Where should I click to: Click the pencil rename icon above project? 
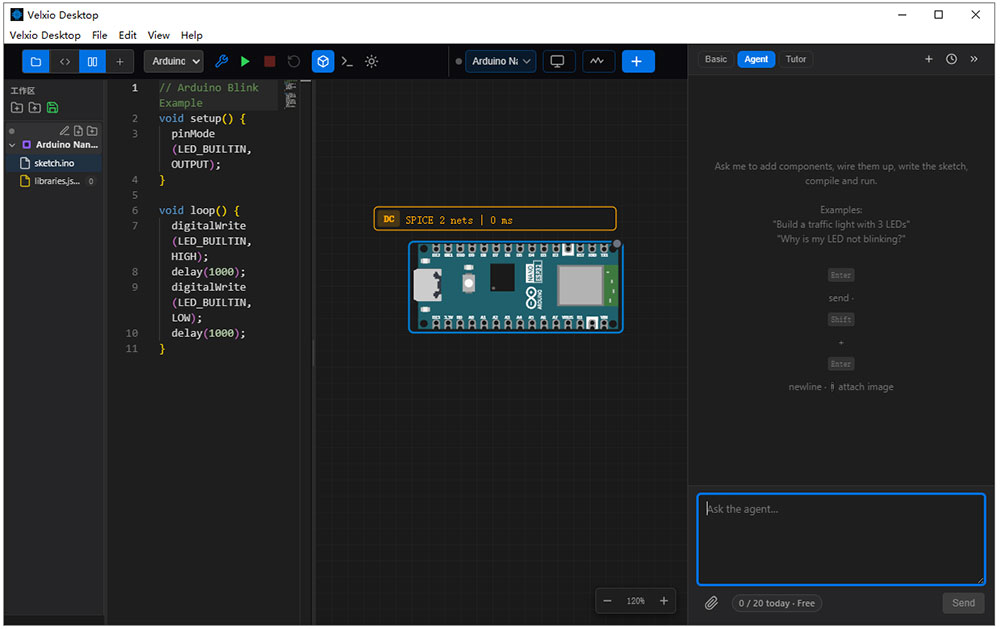click(64, 131)
